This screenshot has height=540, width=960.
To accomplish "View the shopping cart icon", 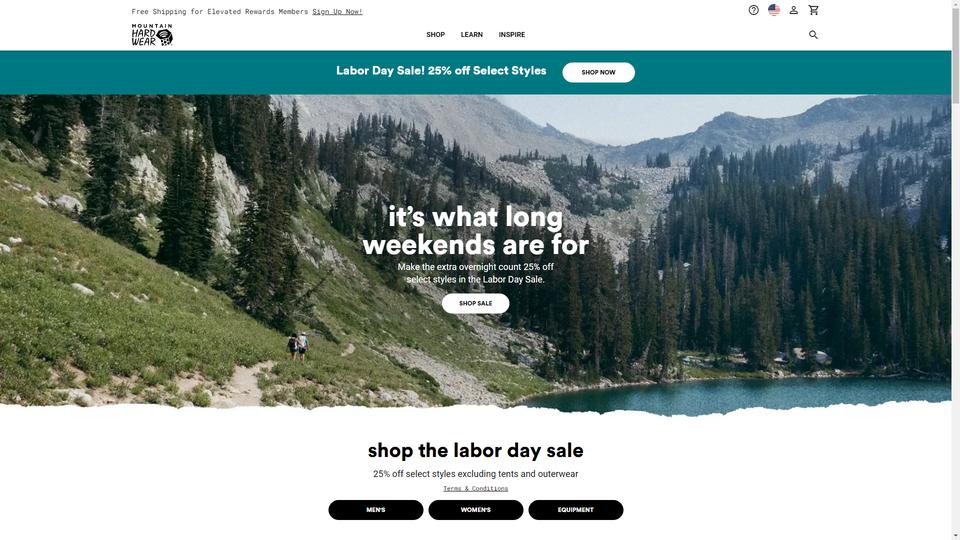I will [x=814, y=10].
